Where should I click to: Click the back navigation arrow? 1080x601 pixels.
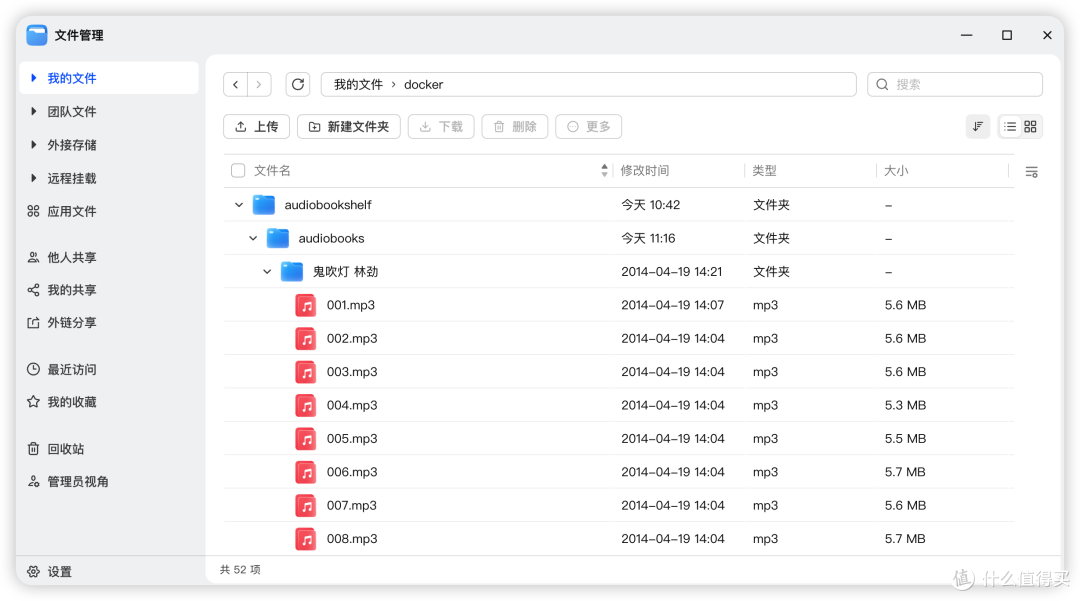coord(235,84)
